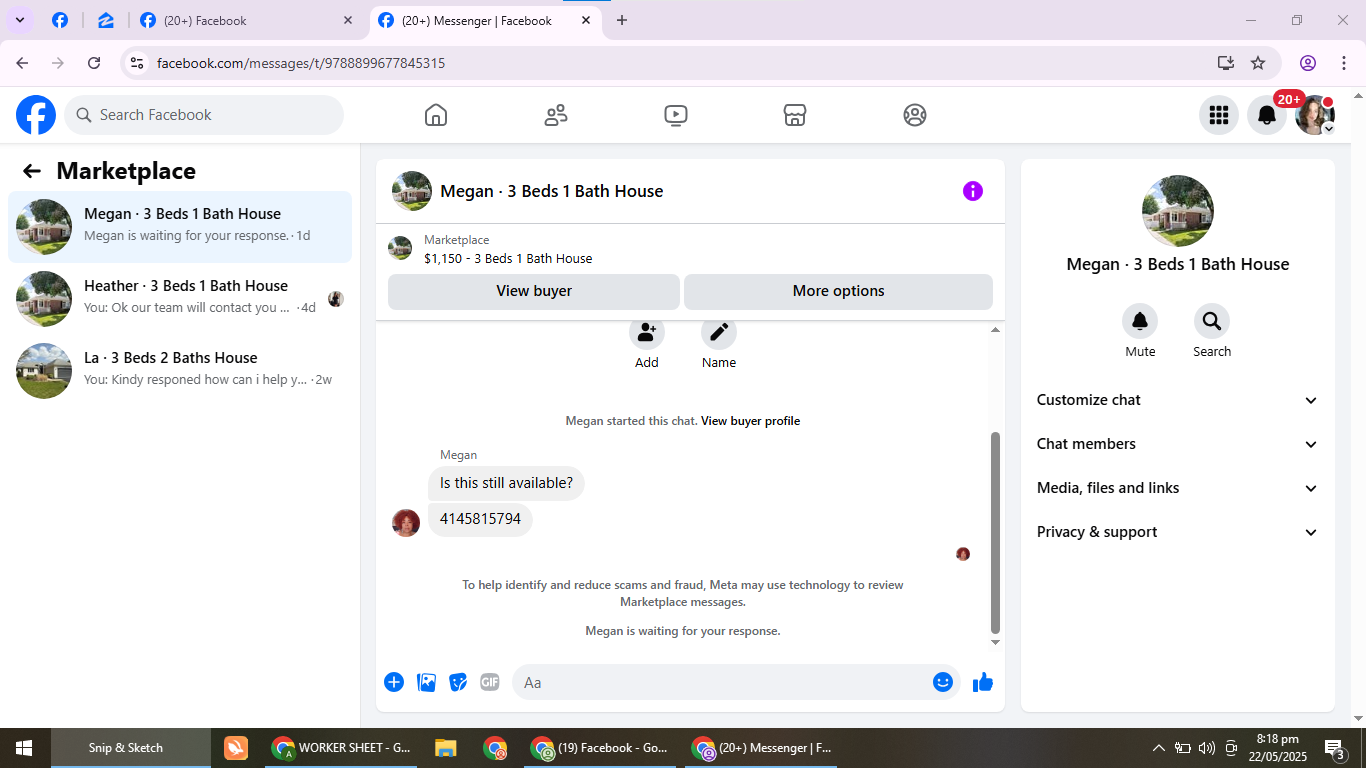Screen dimensions: 1366x768
Task: Open the Groups icon in top navigation
Action: pyautogui.click(x=915, y=115)
